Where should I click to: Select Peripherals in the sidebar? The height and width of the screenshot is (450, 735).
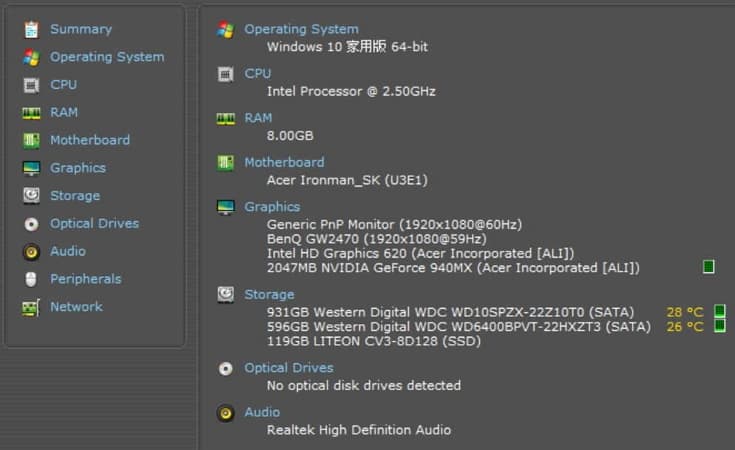[86, 279]
